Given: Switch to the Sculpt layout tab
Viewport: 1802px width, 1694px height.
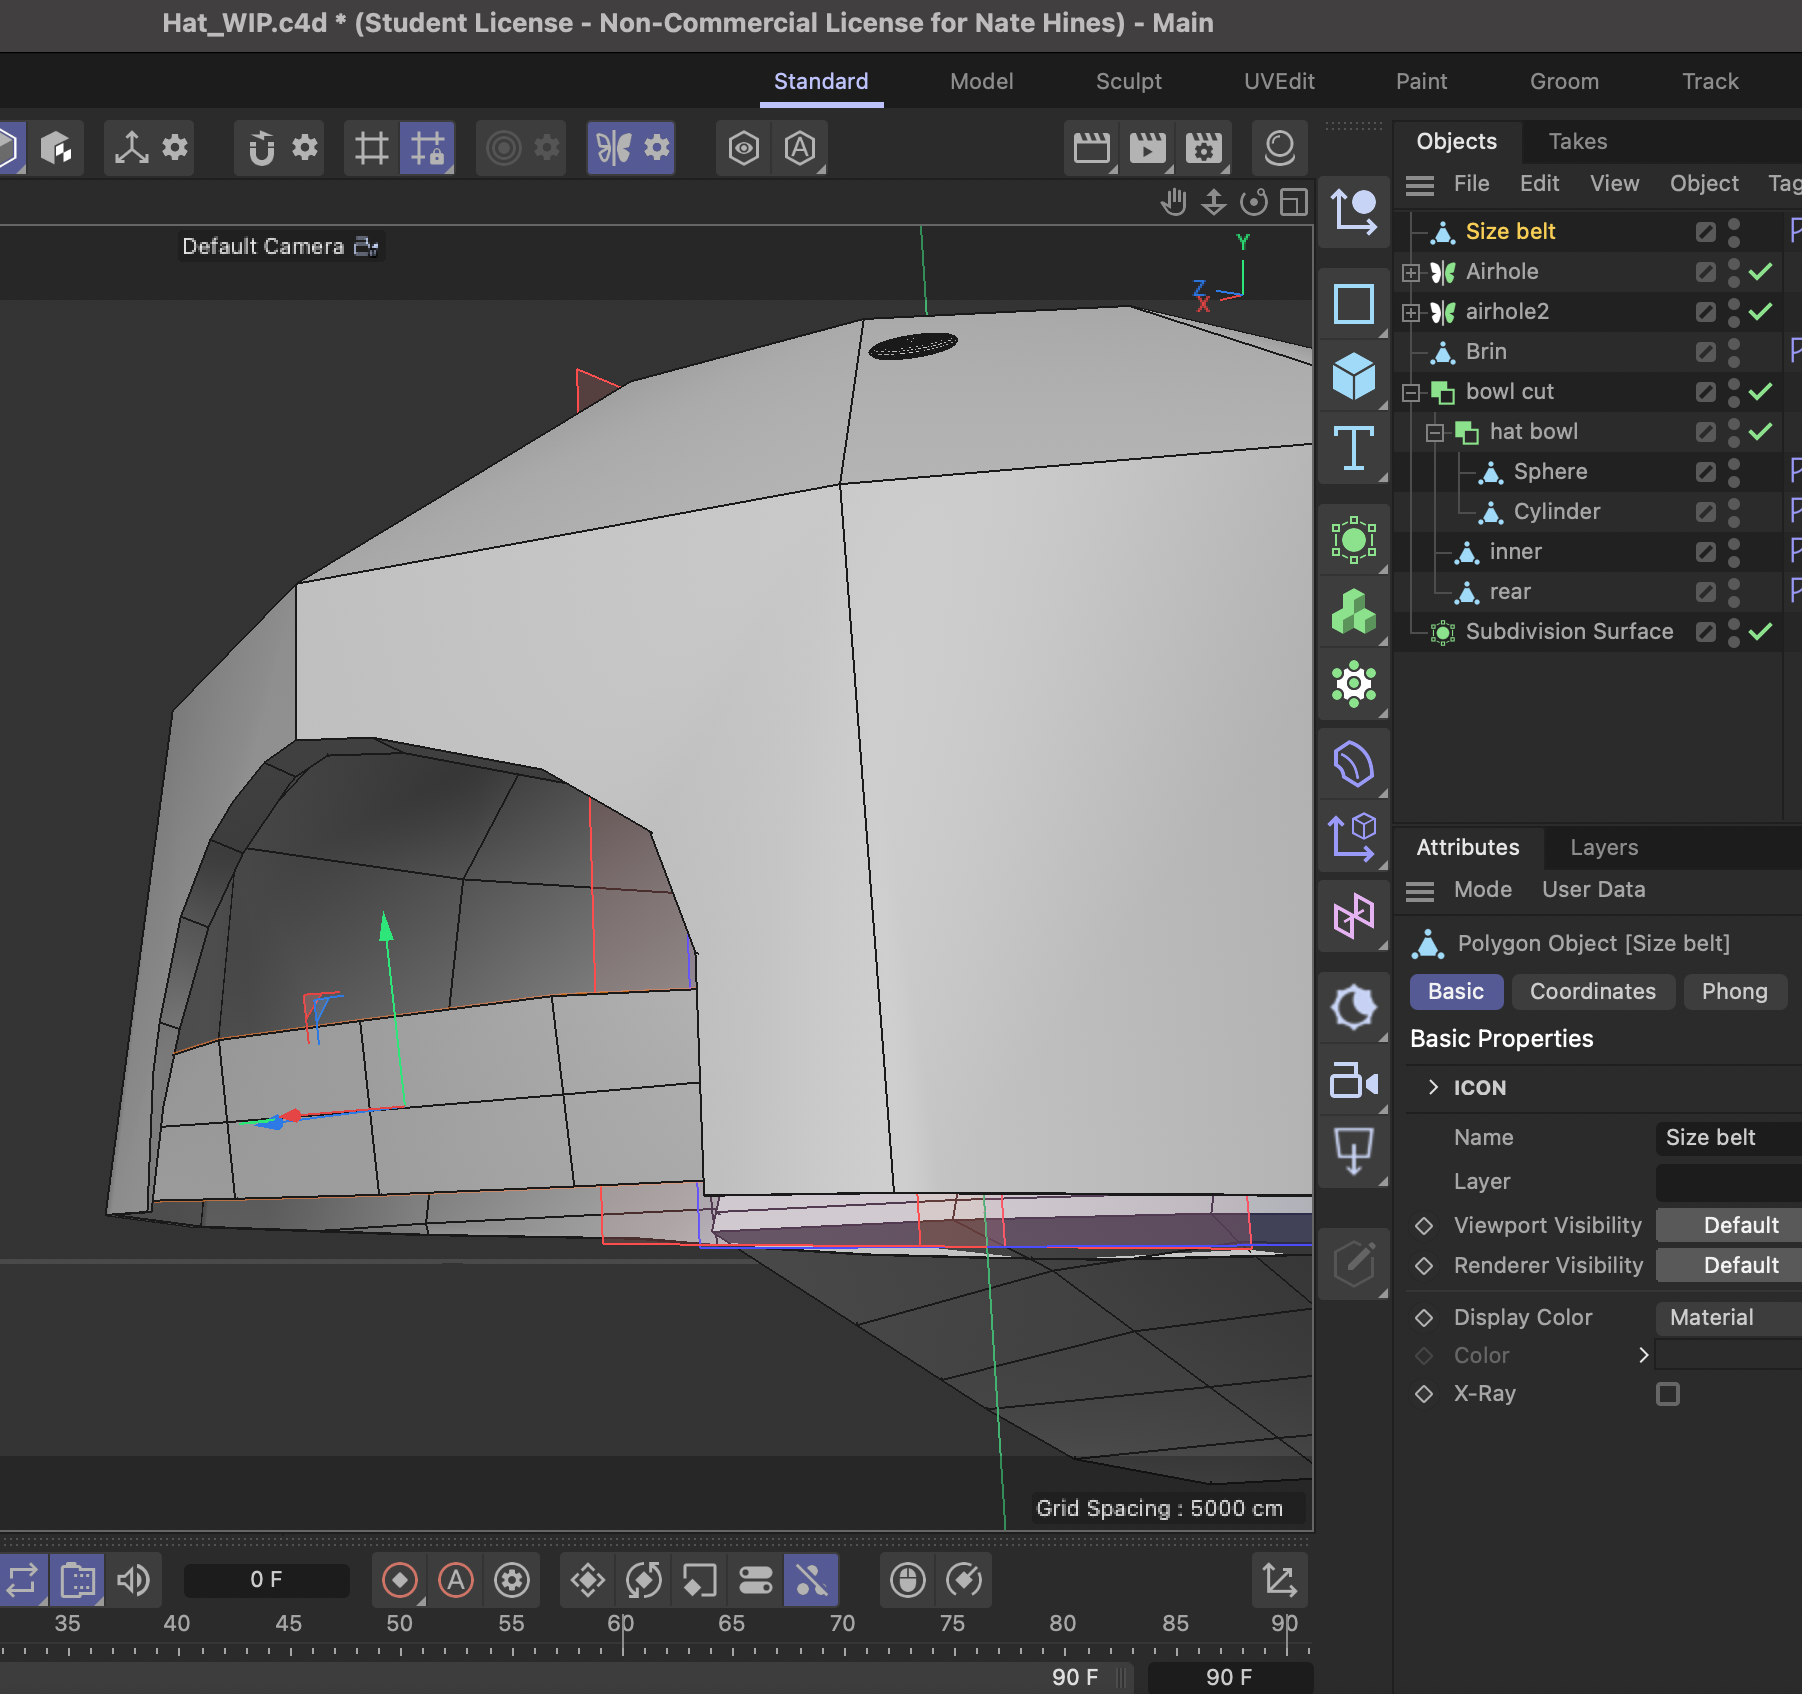Looking at the screenshot, I should (x=1128, y=81).
